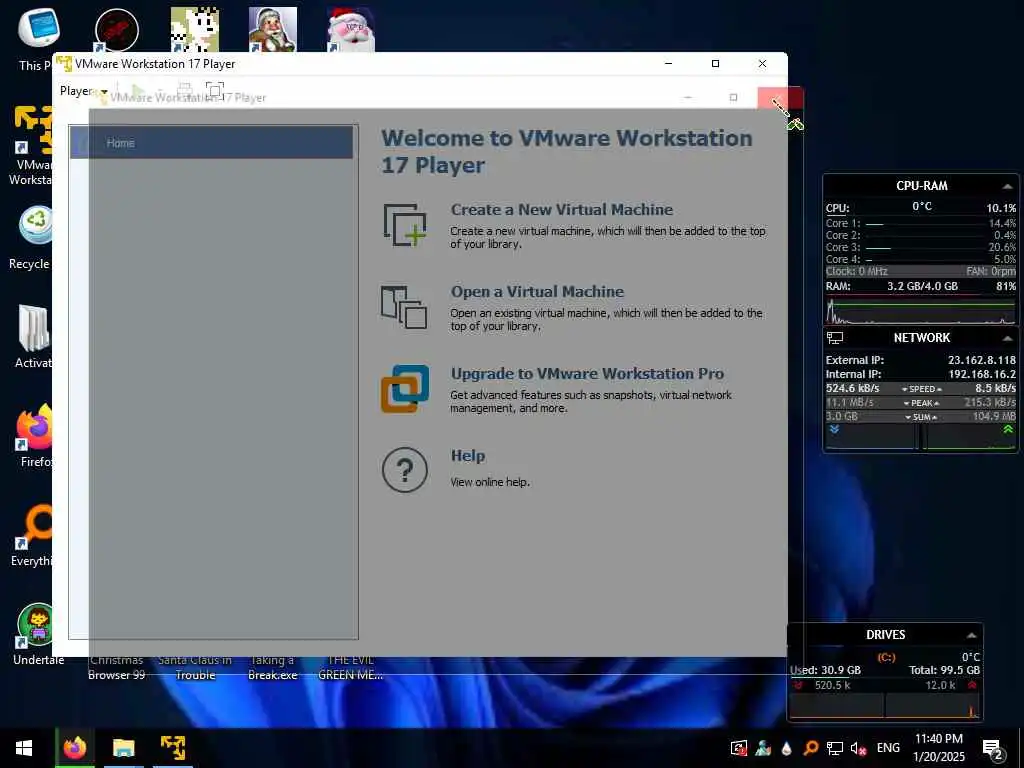Click the Workstation Pro upgrade logo icon
1024x768 pixels.
click(x=405, y=389)
